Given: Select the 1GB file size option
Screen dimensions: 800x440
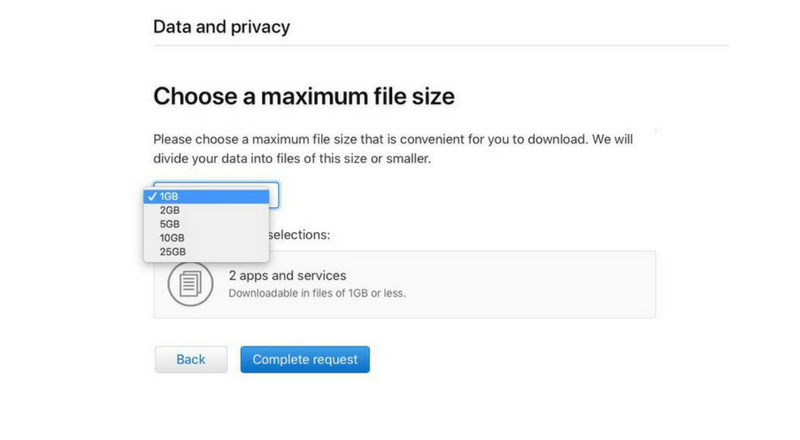Looking at the screenshot, I should click(169, 197).
